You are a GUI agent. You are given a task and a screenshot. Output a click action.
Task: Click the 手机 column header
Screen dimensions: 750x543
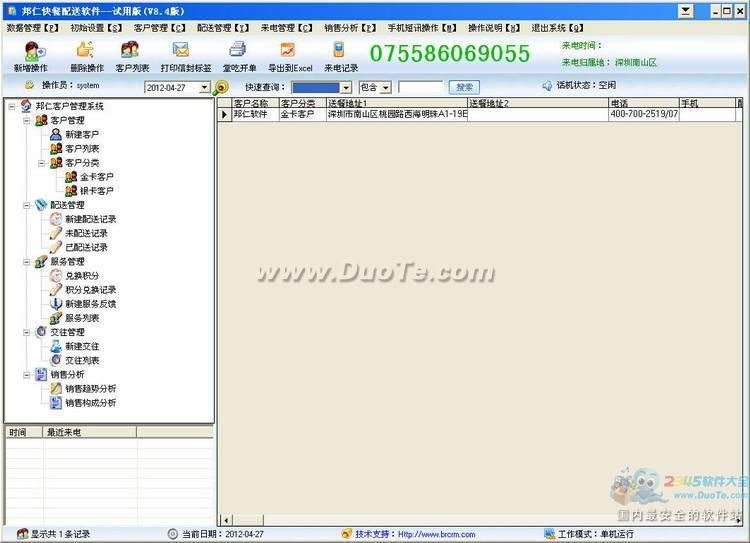click(707, 103)
